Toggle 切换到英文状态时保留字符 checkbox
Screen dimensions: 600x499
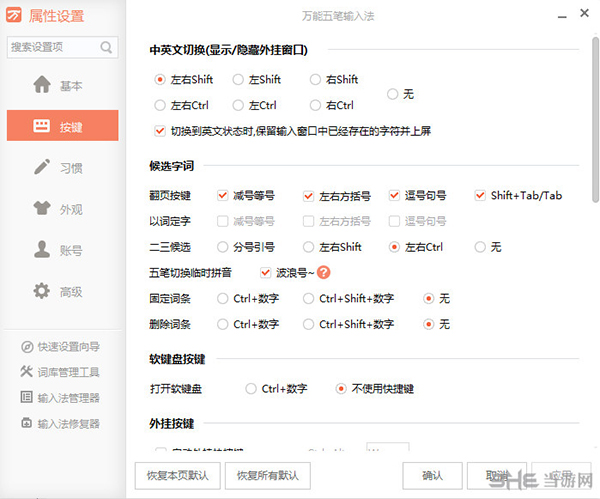tap(160, 131)
